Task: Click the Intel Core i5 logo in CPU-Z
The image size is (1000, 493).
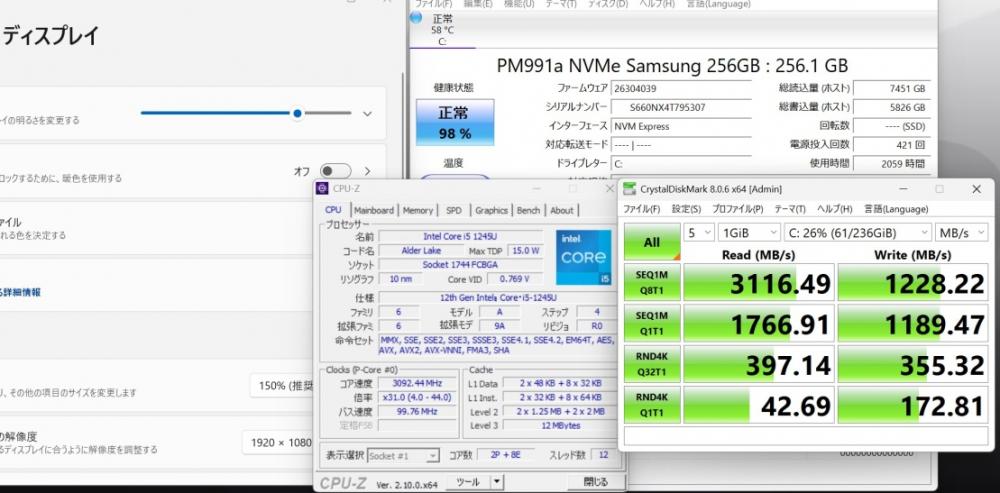Action: [x=584, y=256]
